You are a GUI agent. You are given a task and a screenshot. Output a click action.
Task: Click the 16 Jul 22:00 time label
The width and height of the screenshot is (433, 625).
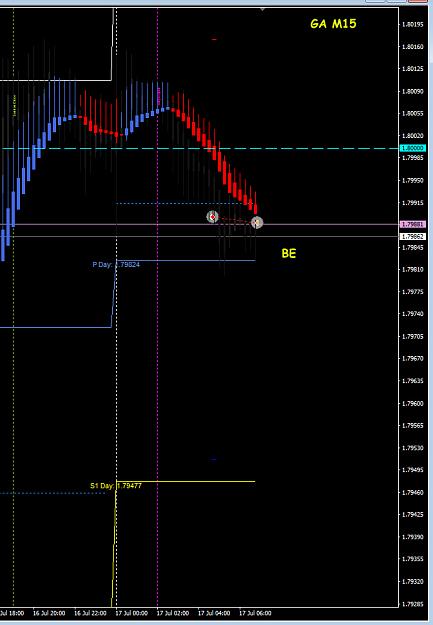tap(91, 613)
